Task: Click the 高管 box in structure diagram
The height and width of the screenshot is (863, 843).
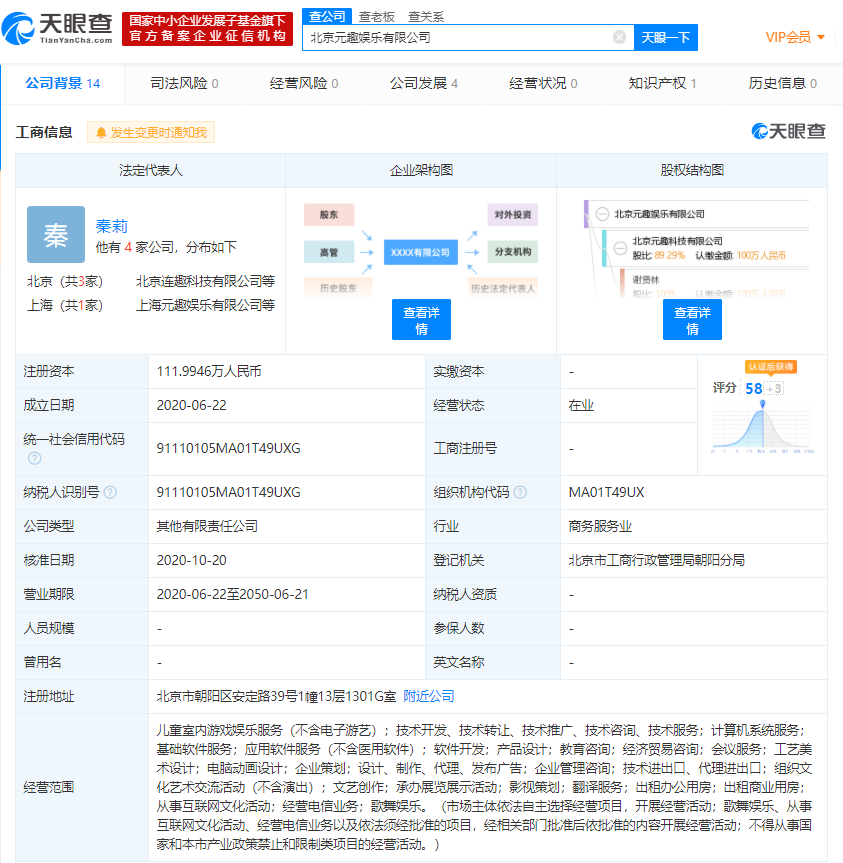Action: tap(329, 252)
